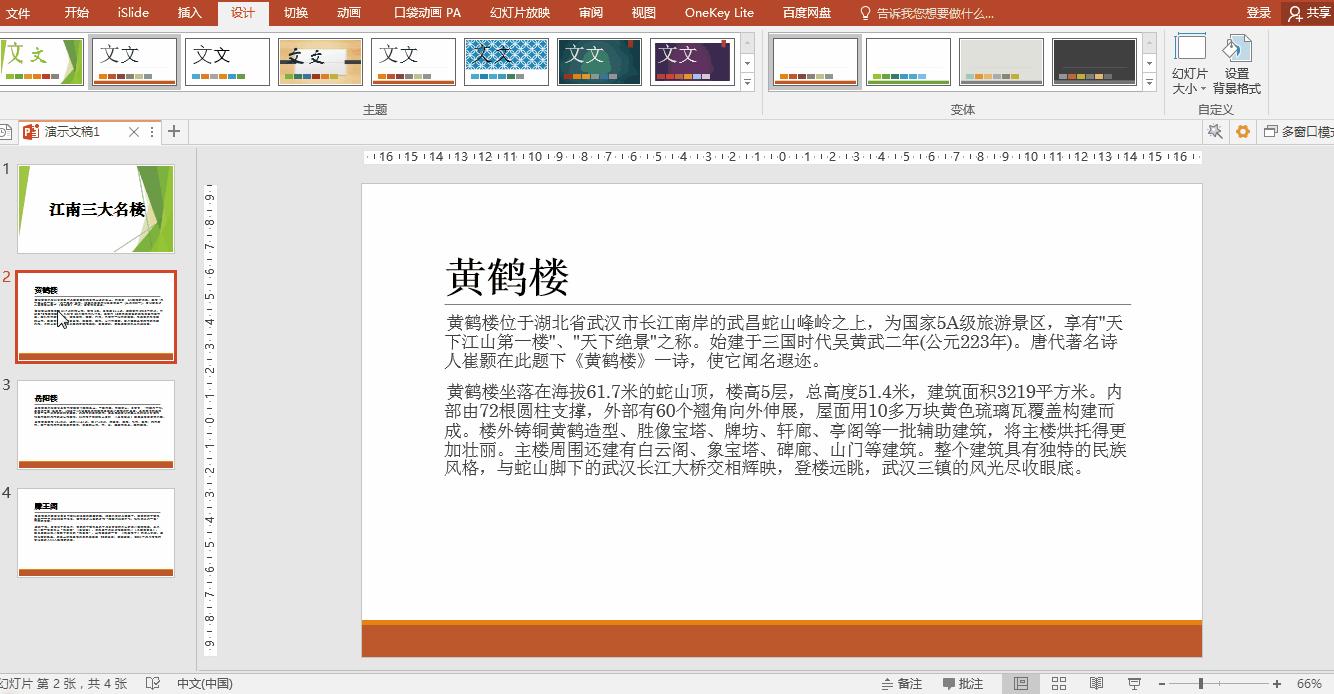
Task: Open the variants gallery dropdown arrow
Action: [x=1147, y=82]
